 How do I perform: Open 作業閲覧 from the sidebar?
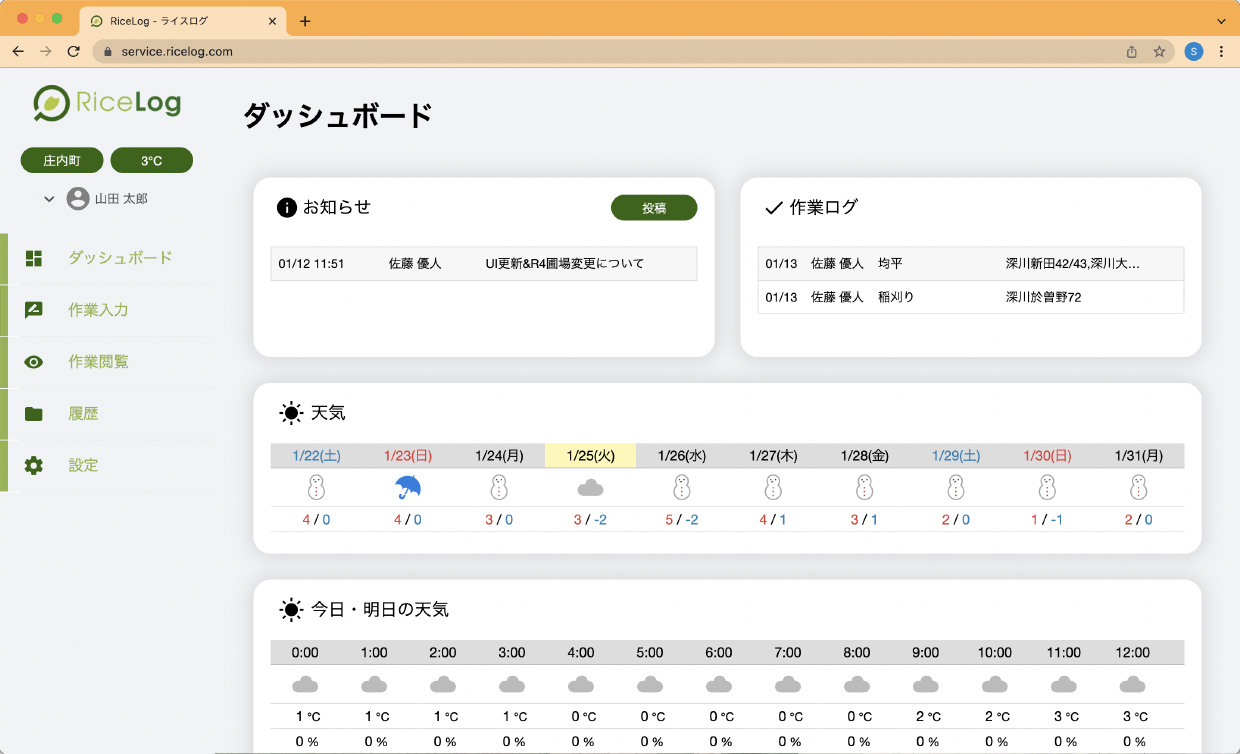pyautogui.click(x=109, y=362)
